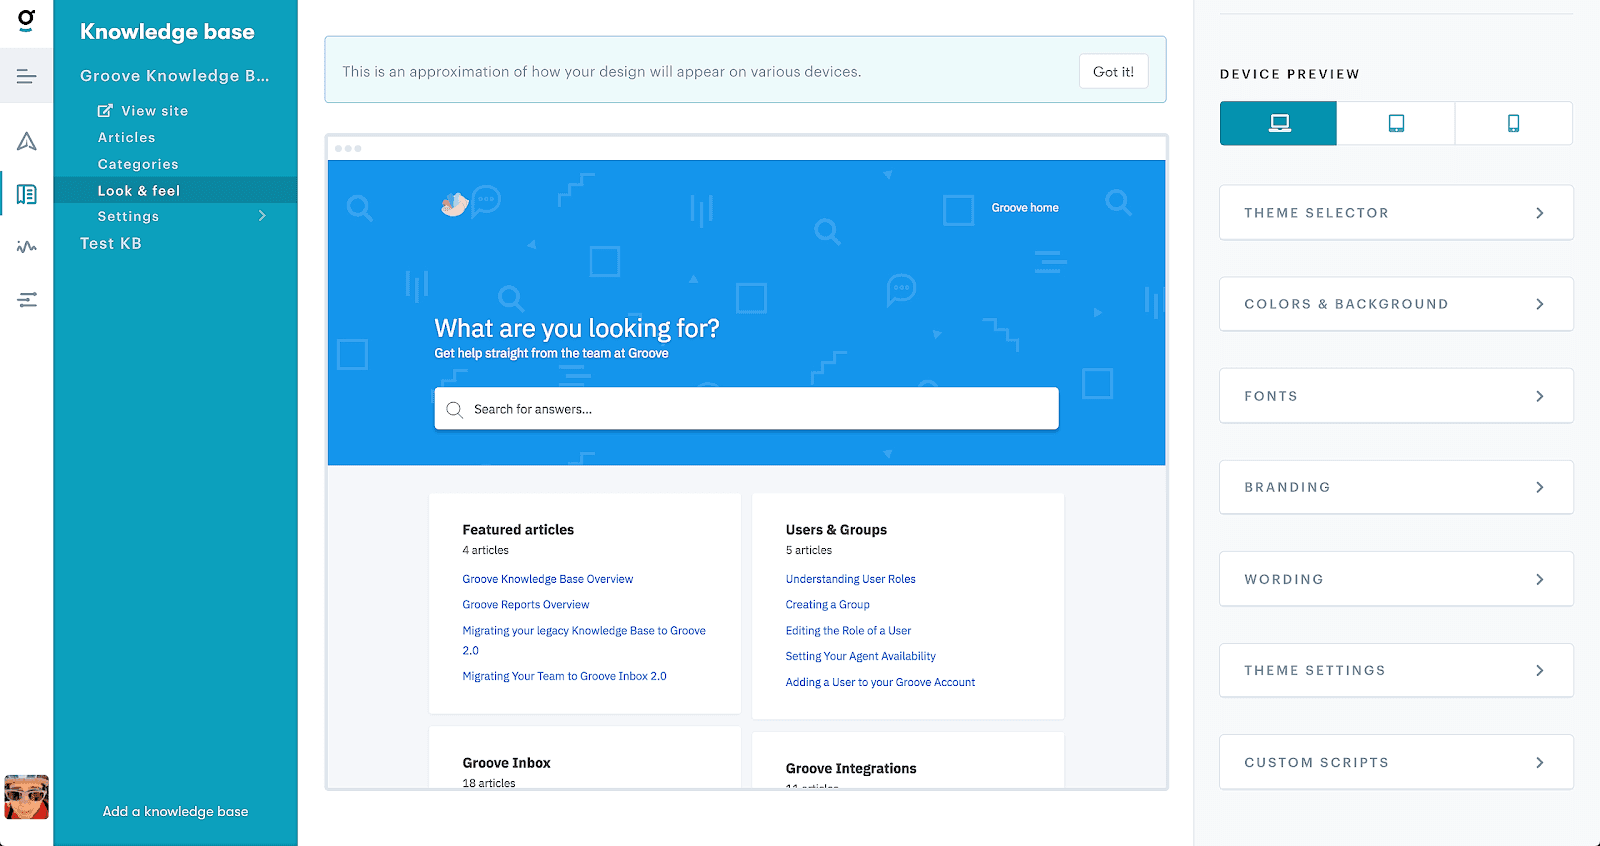Select the knowledge base book icon
Viewport: 1600px width, 846px height.
[27, 194]
